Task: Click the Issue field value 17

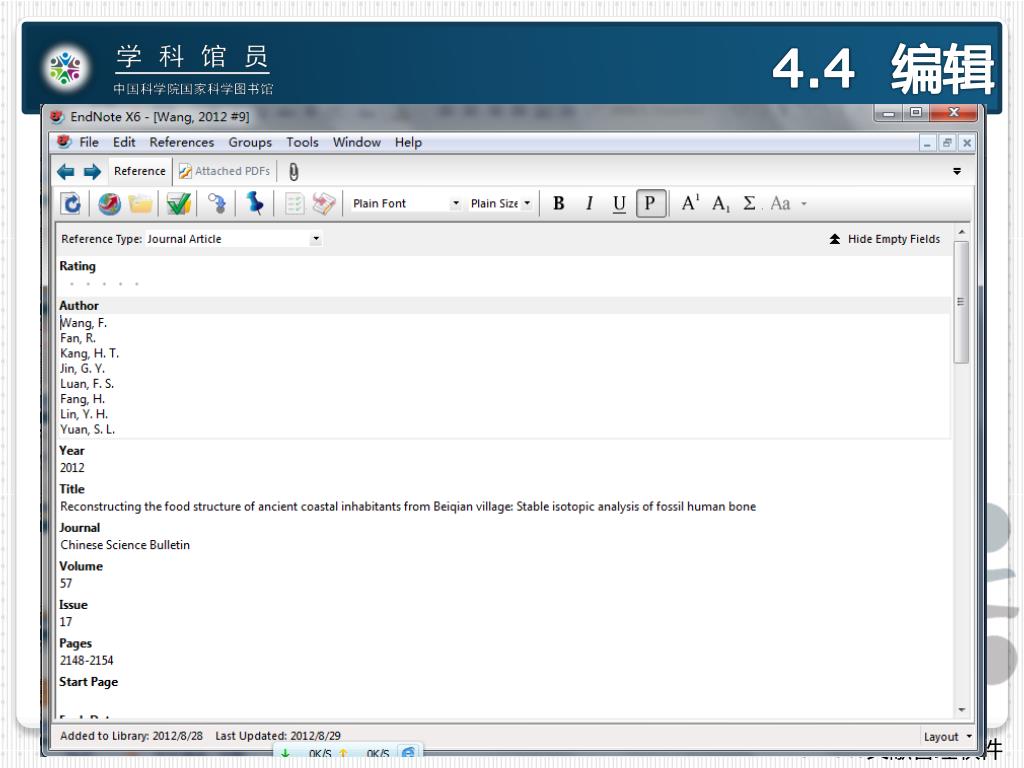Action: 66,622
